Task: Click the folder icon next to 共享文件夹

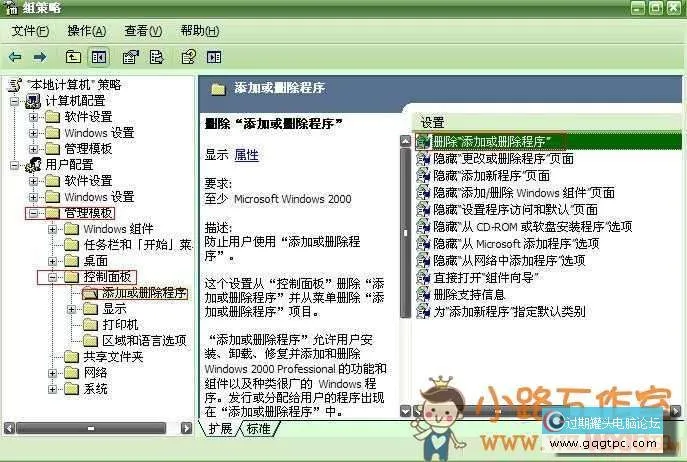Action: pos(71,357)
